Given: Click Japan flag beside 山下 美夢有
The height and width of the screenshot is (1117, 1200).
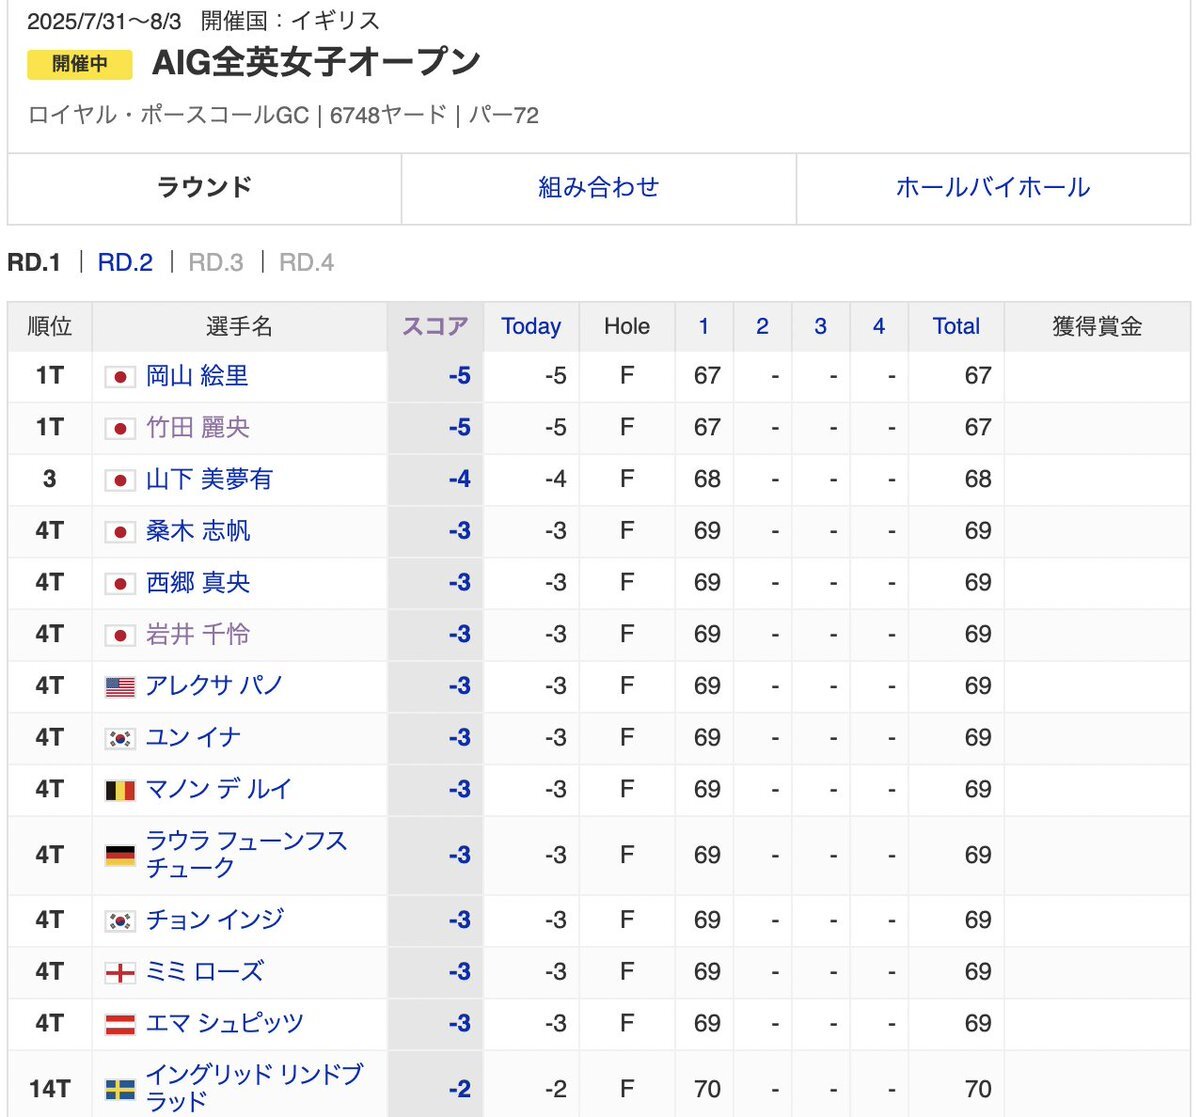Looking at the screenshot, I should coord(120,481).
